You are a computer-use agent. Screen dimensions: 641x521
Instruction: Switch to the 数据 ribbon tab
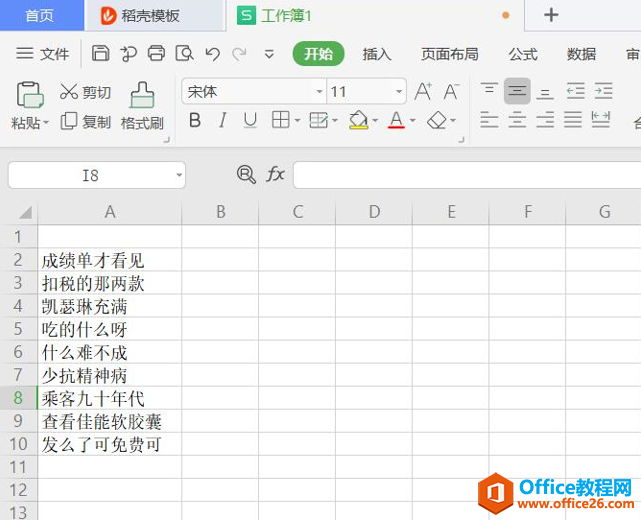click(x=581, y=54)
